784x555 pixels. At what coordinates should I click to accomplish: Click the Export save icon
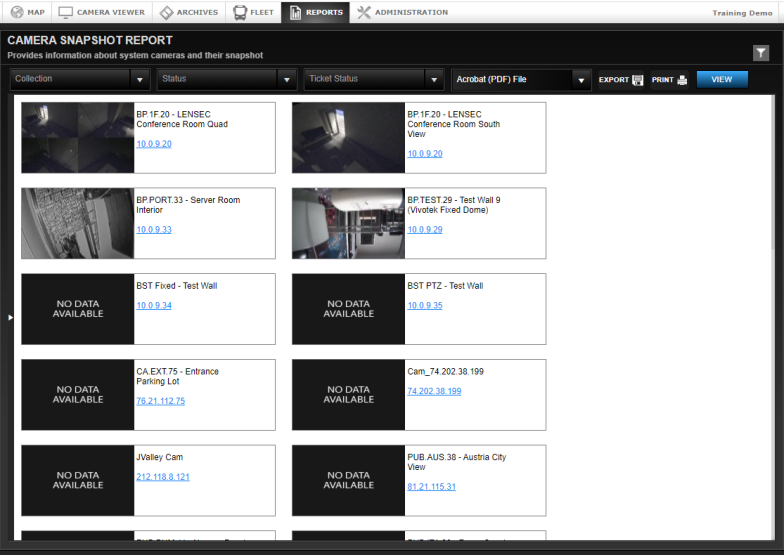point(638,80)
